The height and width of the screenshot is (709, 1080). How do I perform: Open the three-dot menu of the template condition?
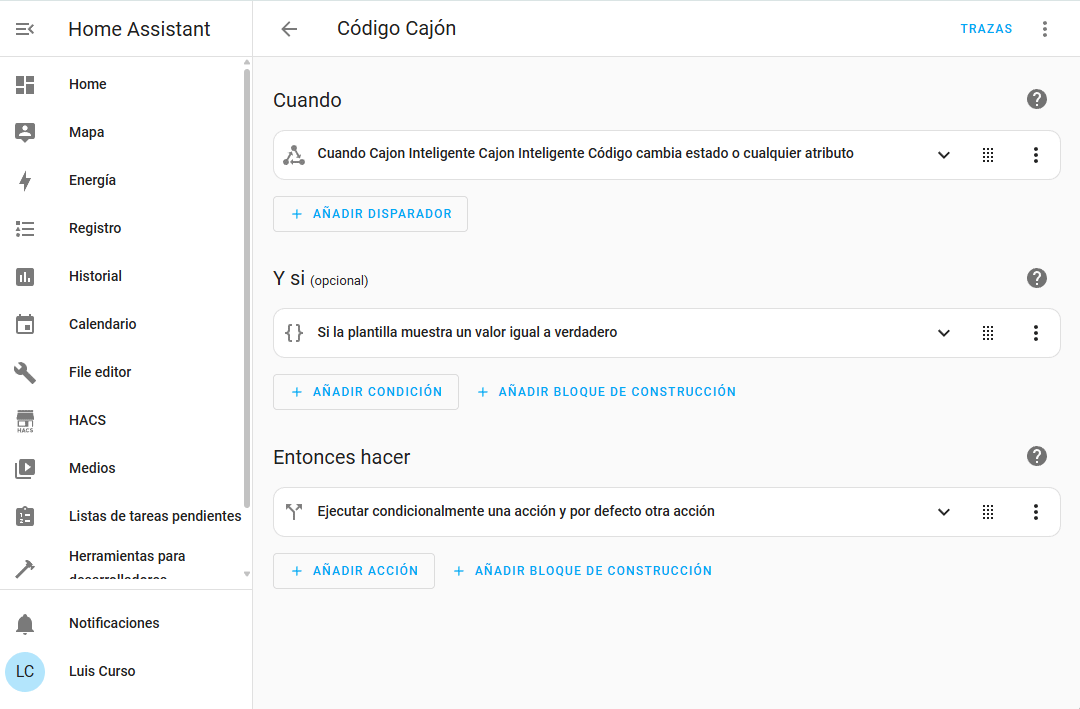tap(1036, 333)
